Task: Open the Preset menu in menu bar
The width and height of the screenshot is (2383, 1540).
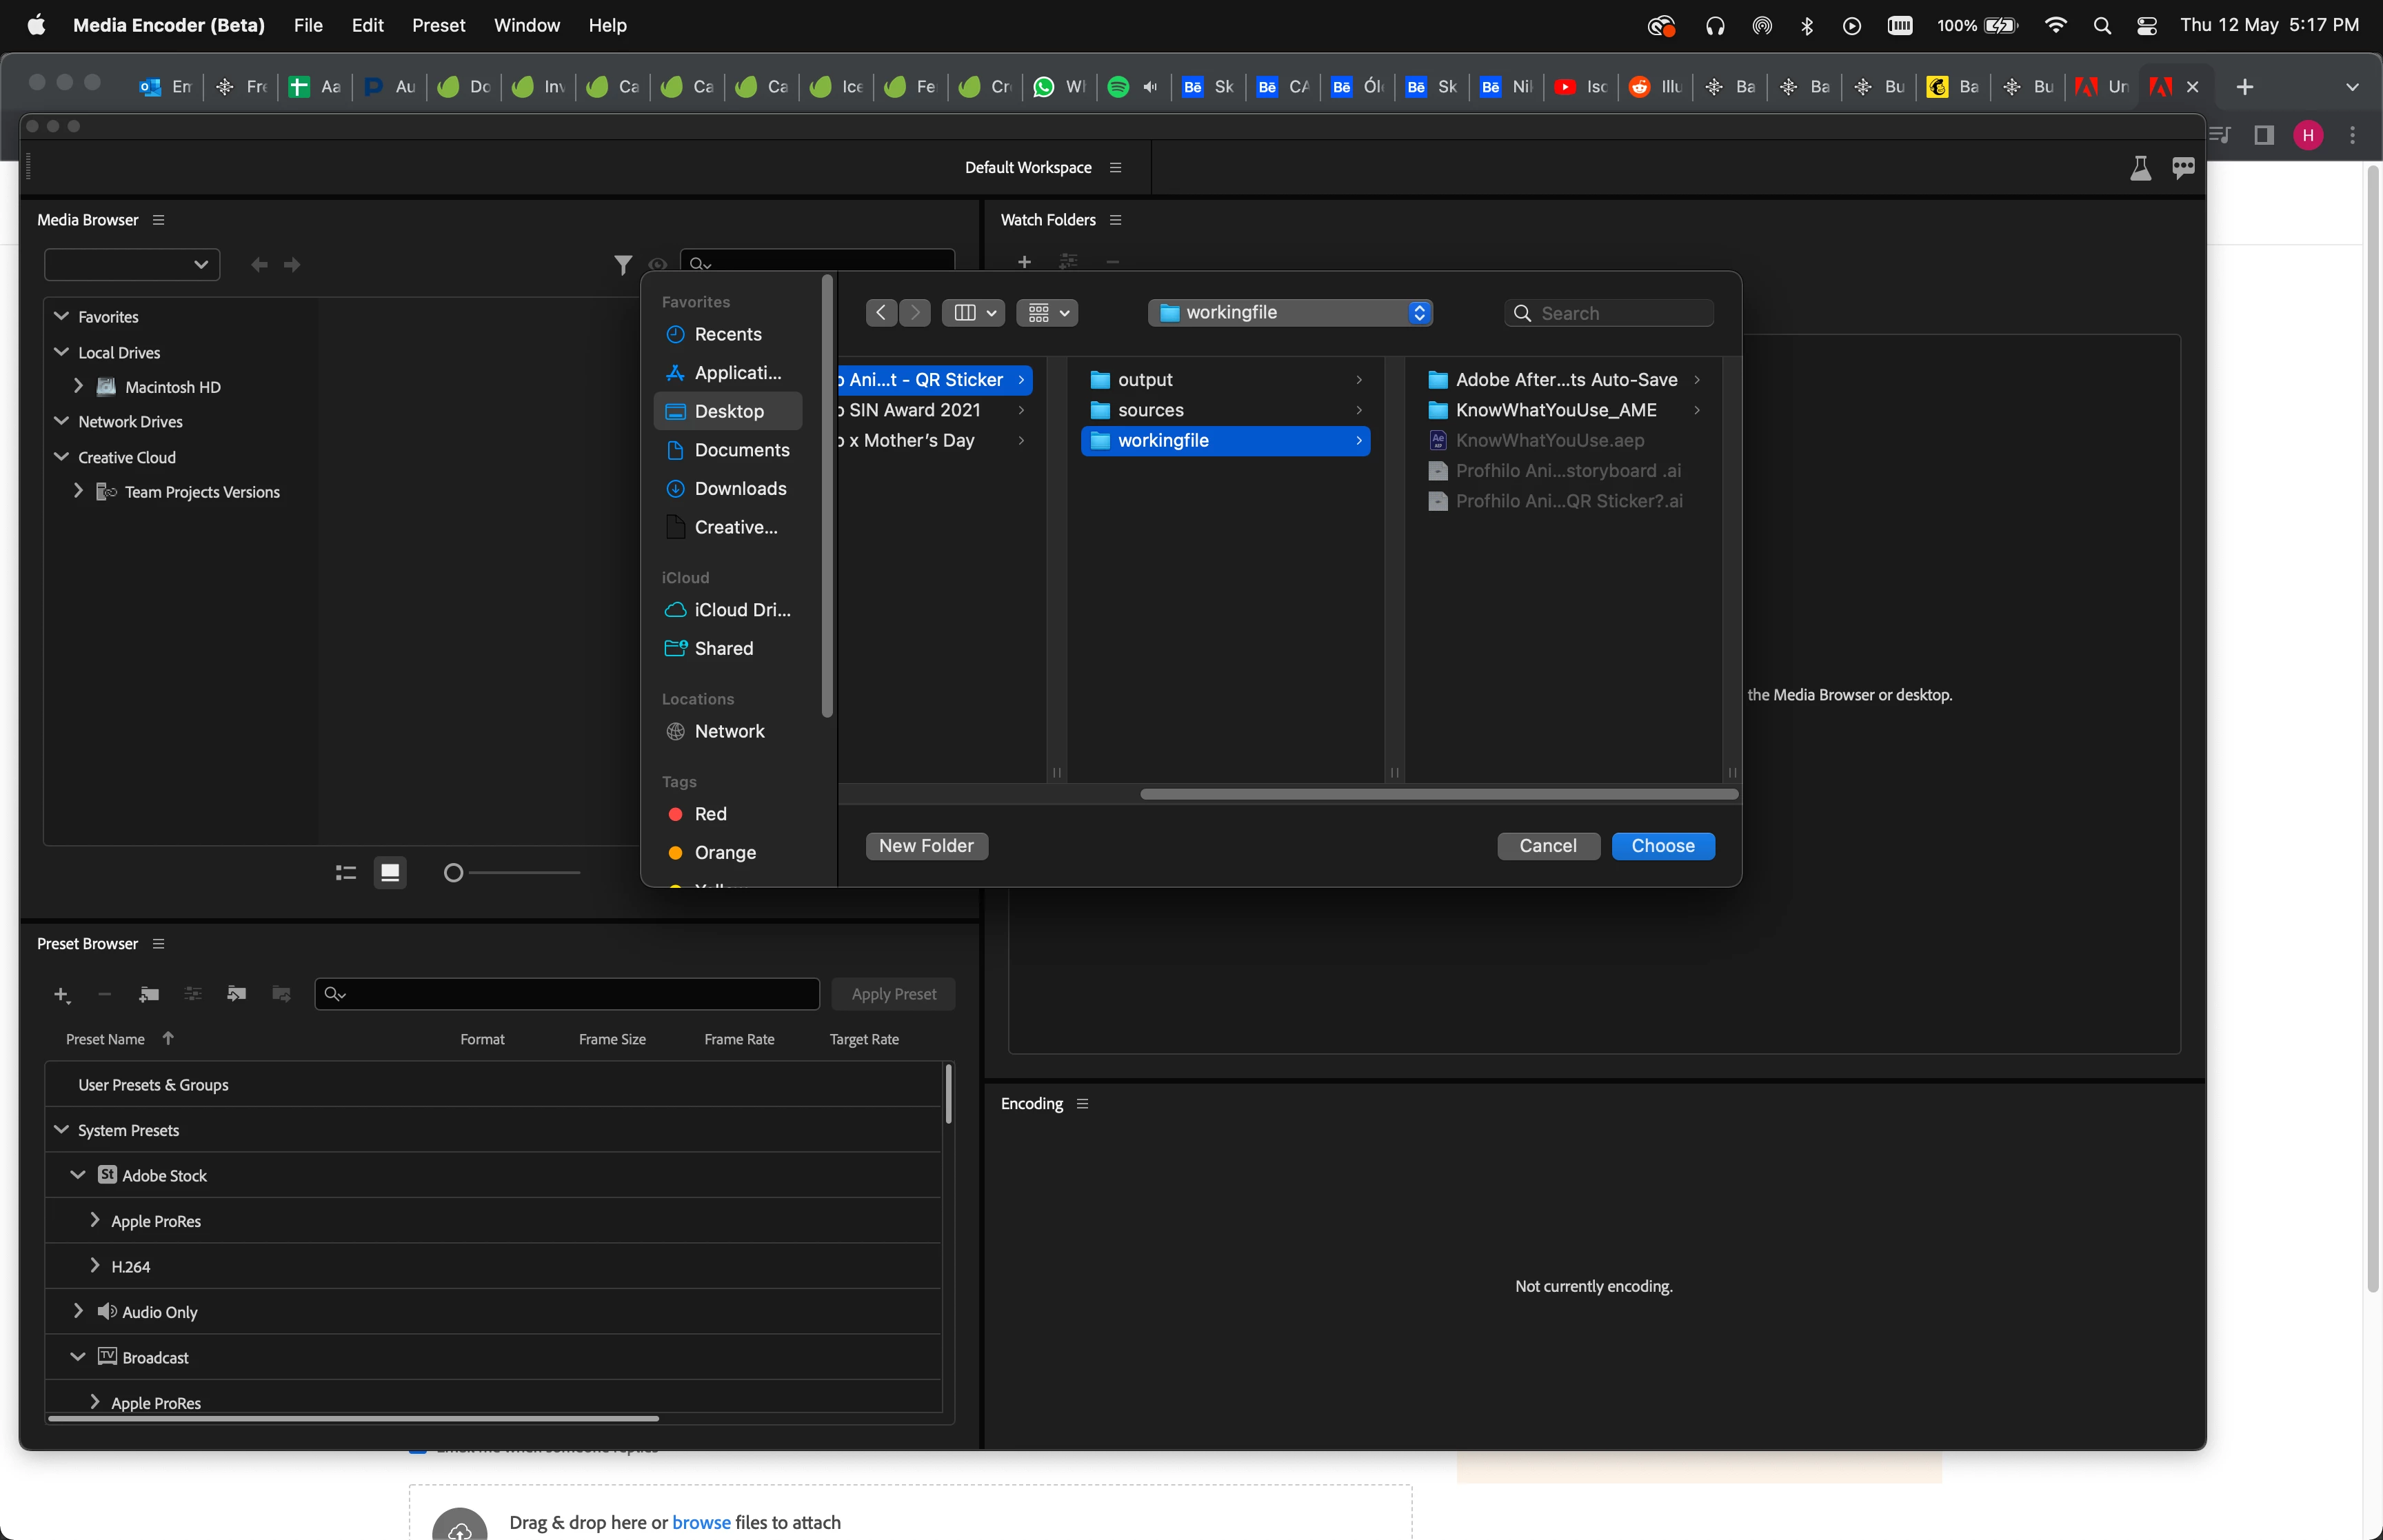Action: tap(438, 25)
